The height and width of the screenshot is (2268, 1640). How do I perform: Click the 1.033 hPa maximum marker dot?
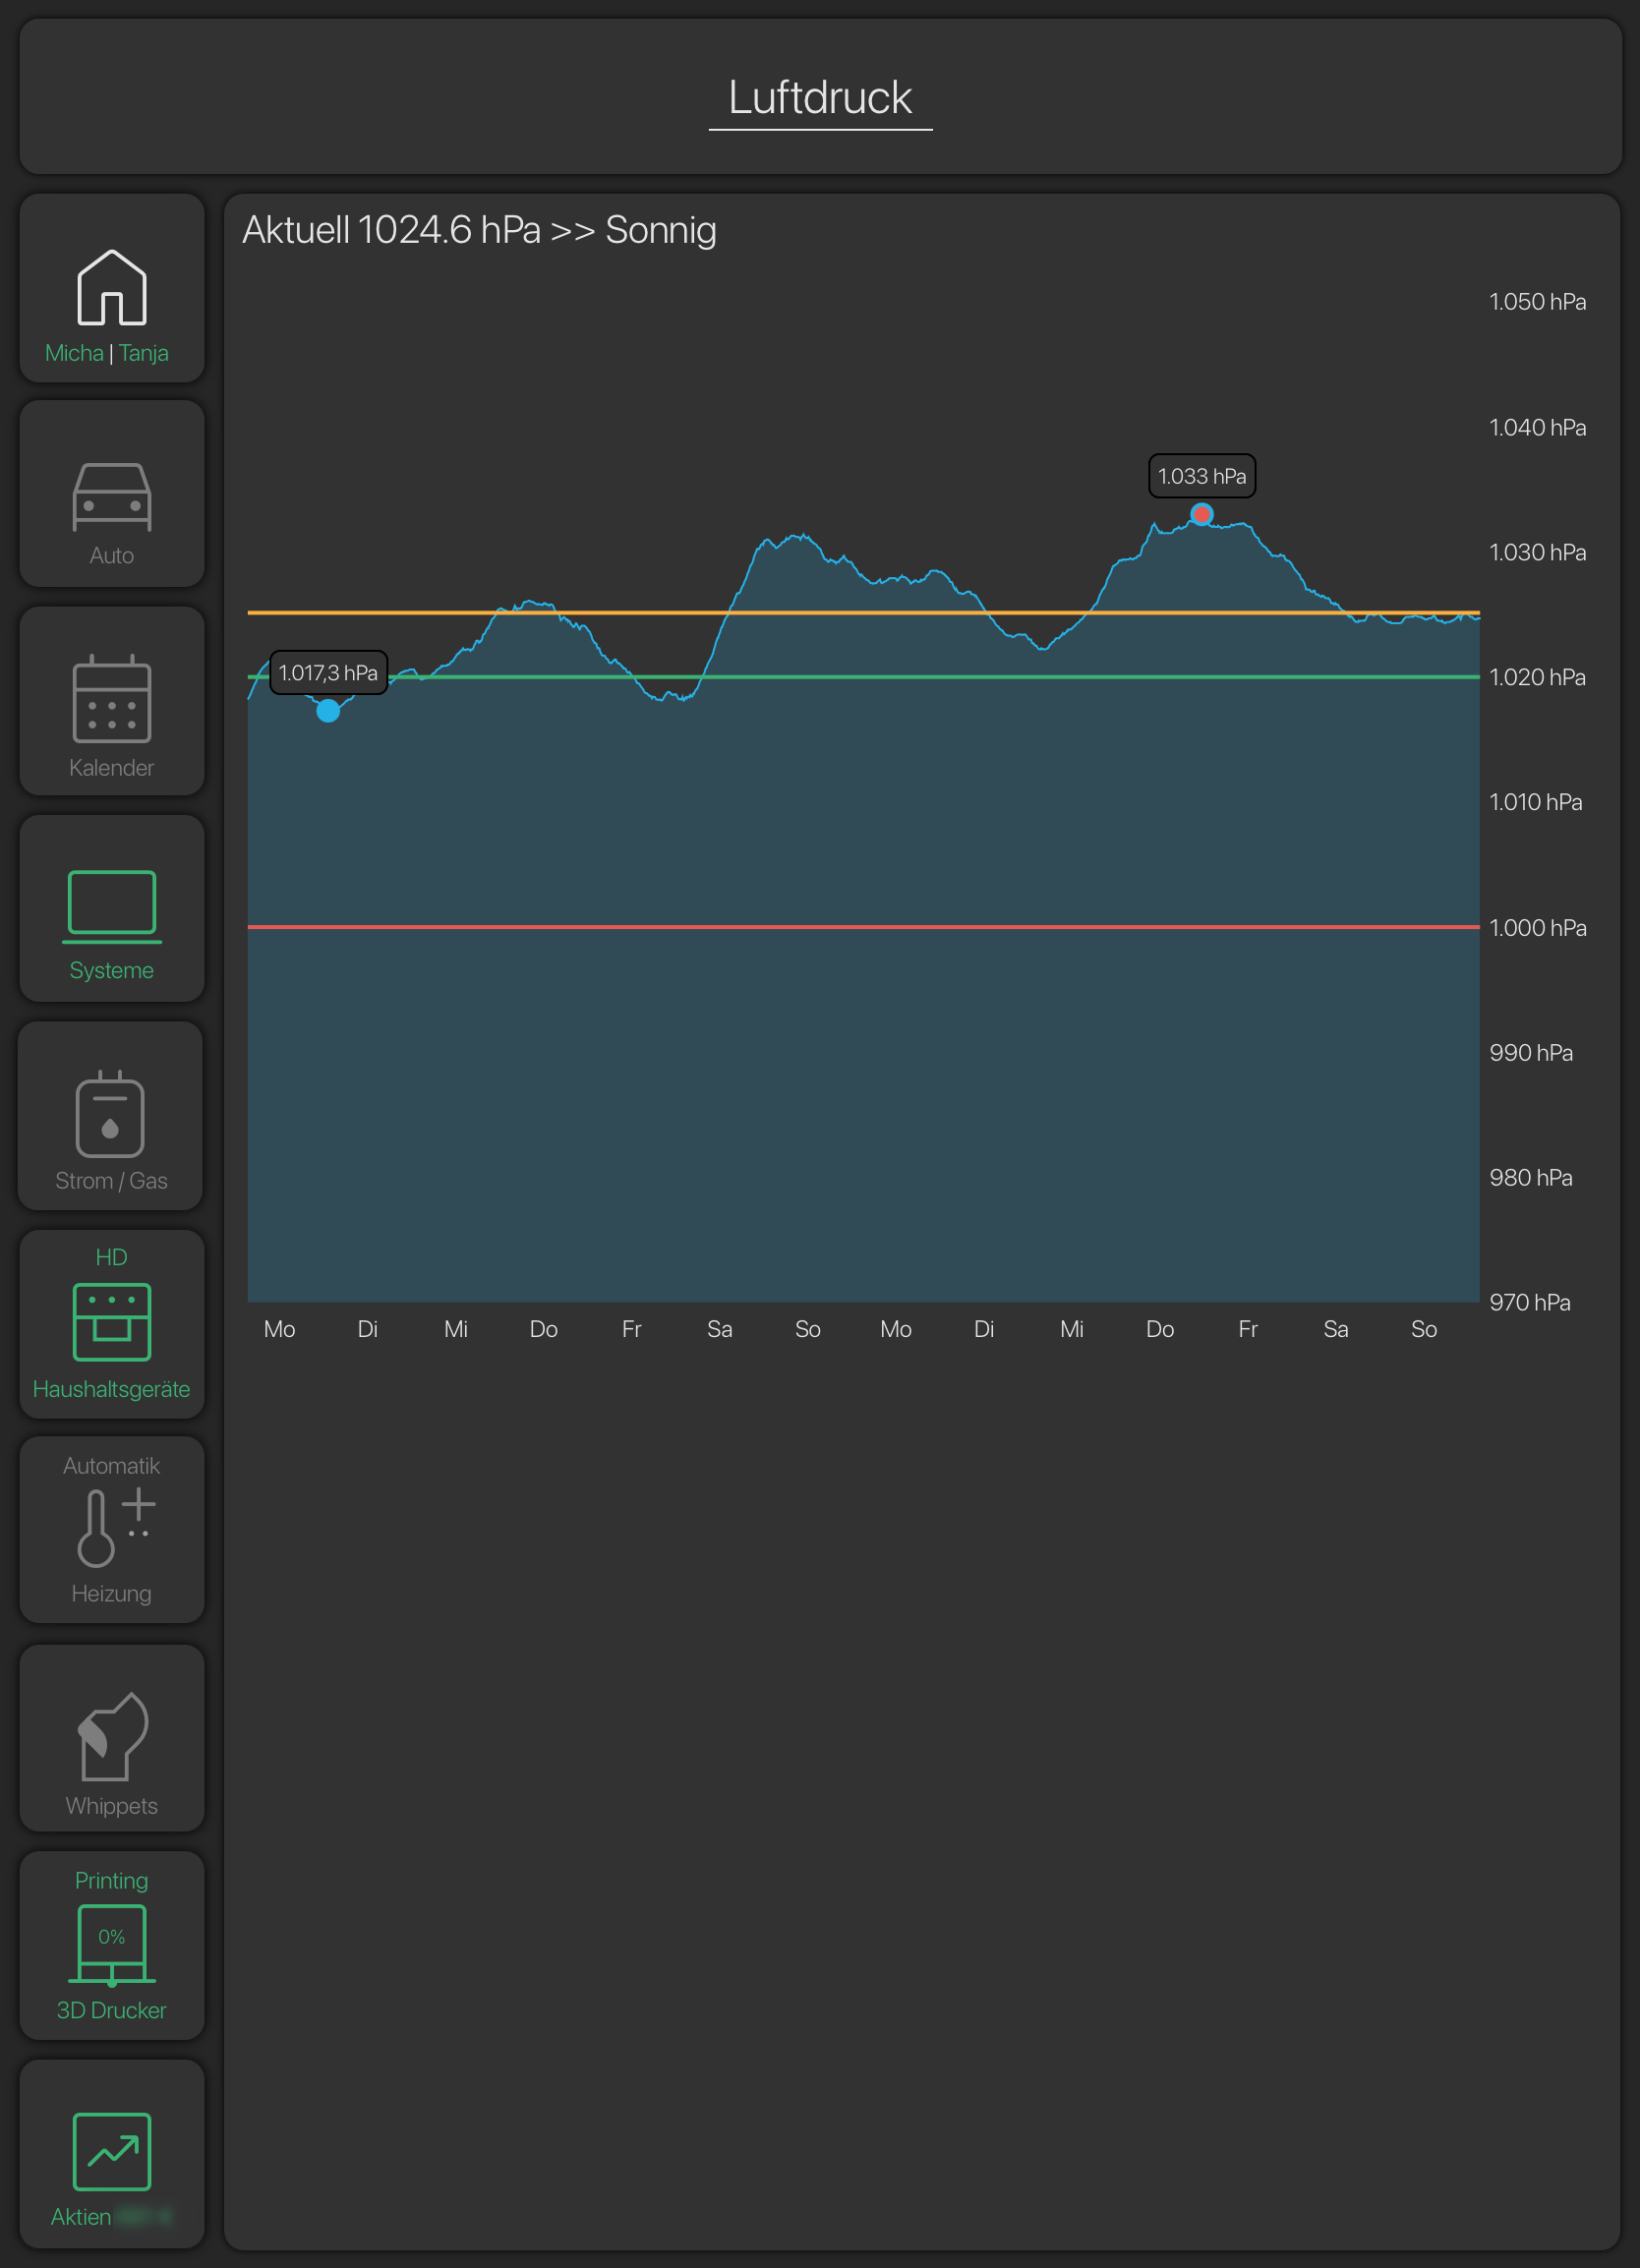1202,515
